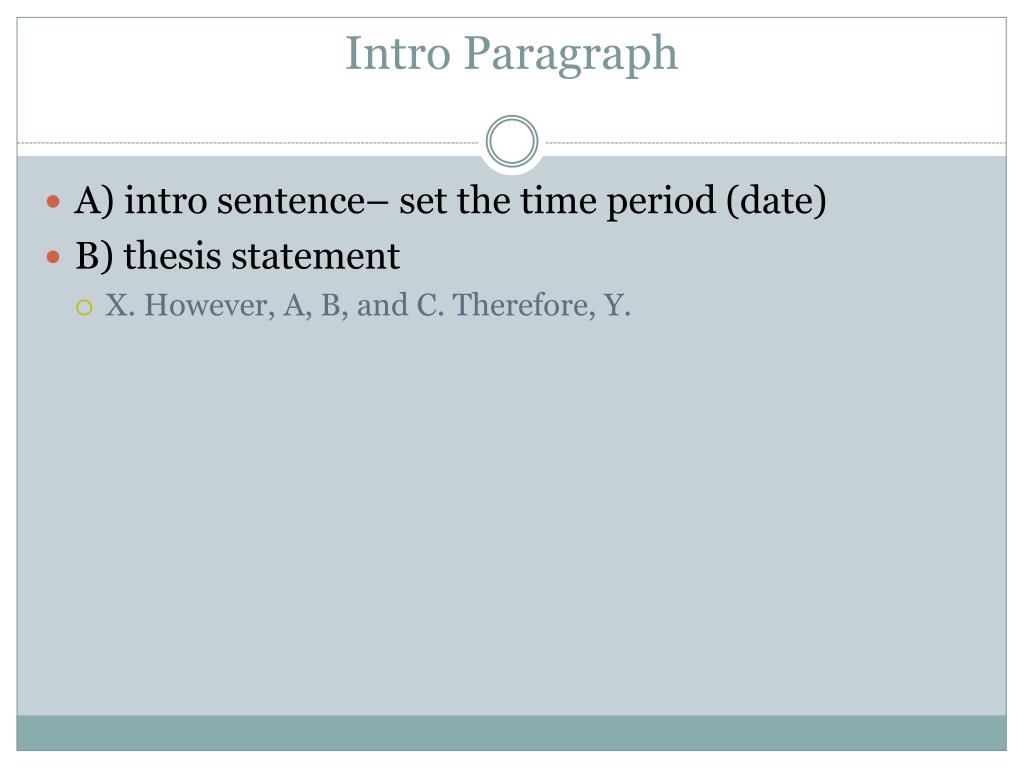The height and width of the screenshot is (768, 1024).
Task: Click the word "Therefore," in the sub-bullet
Action: (524, 306)
